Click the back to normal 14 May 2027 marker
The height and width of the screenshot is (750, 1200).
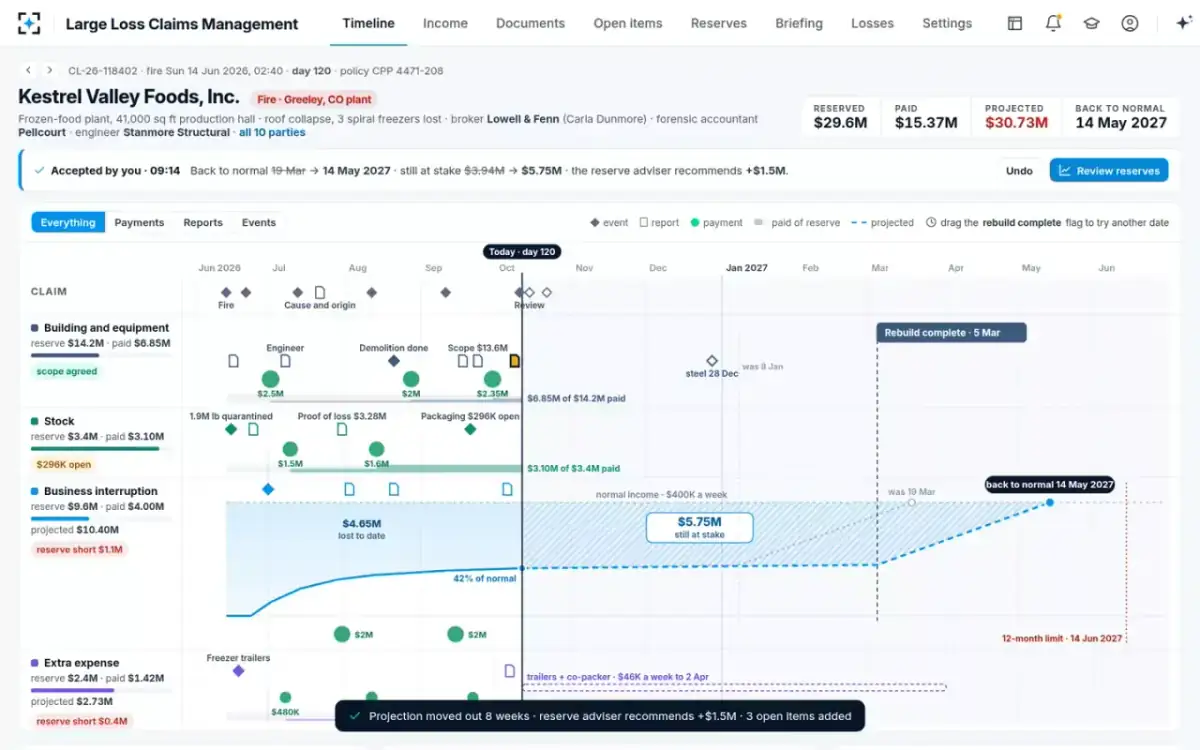[1049, 485]
